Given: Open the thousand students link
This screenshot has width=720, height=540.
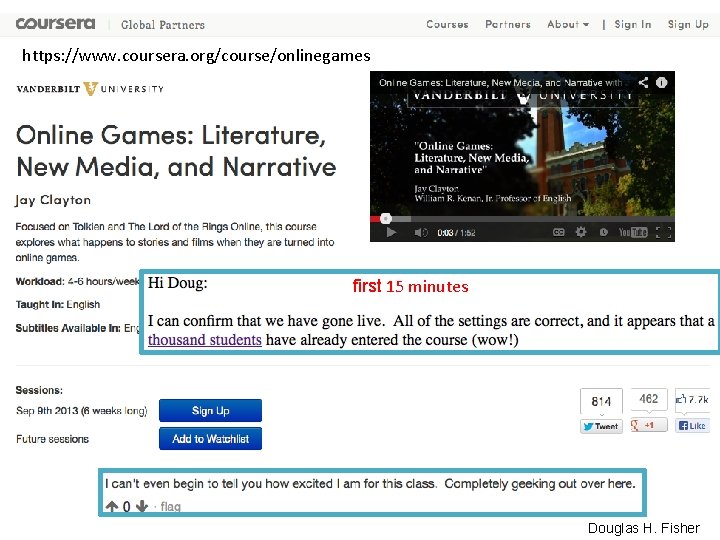Looking at the screenshot, I should 205,340.
